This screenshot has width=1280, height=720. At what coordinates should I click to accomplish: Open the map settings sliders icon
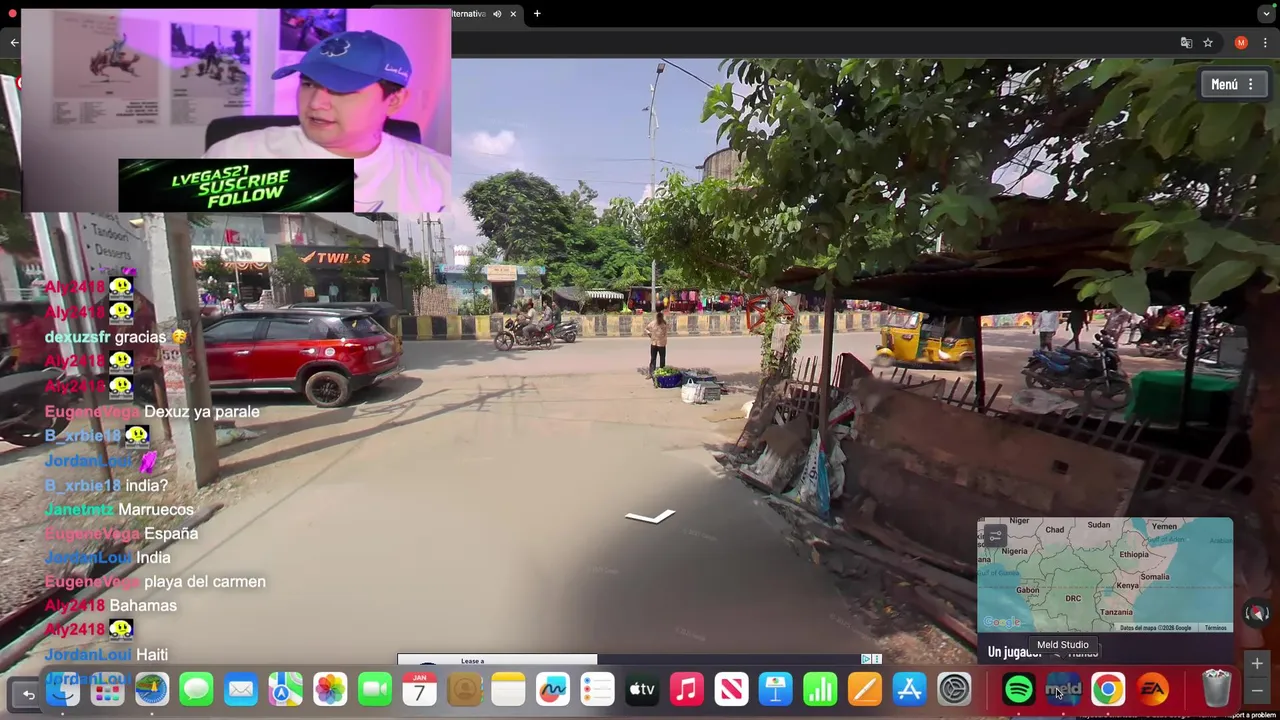[995, 536]
